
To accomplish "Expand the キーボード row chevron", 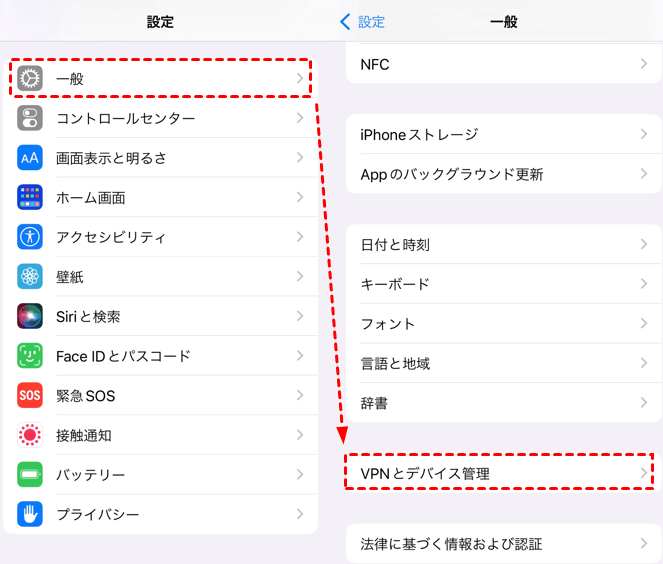I will point(644,284).
